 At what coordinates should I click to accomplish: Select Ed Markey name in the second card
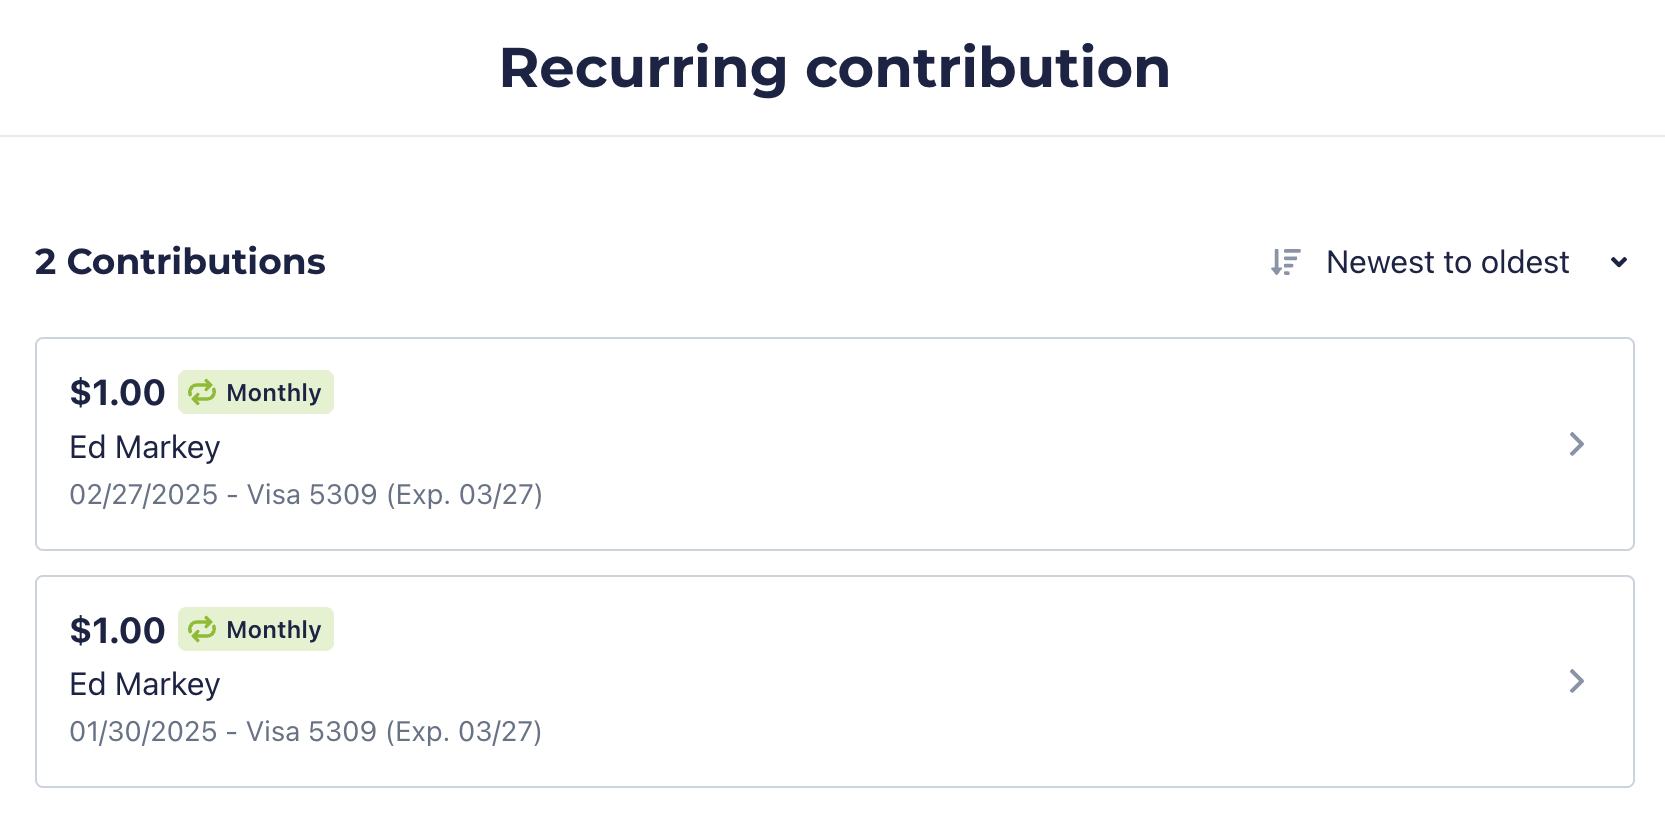[x=145, y=684]
